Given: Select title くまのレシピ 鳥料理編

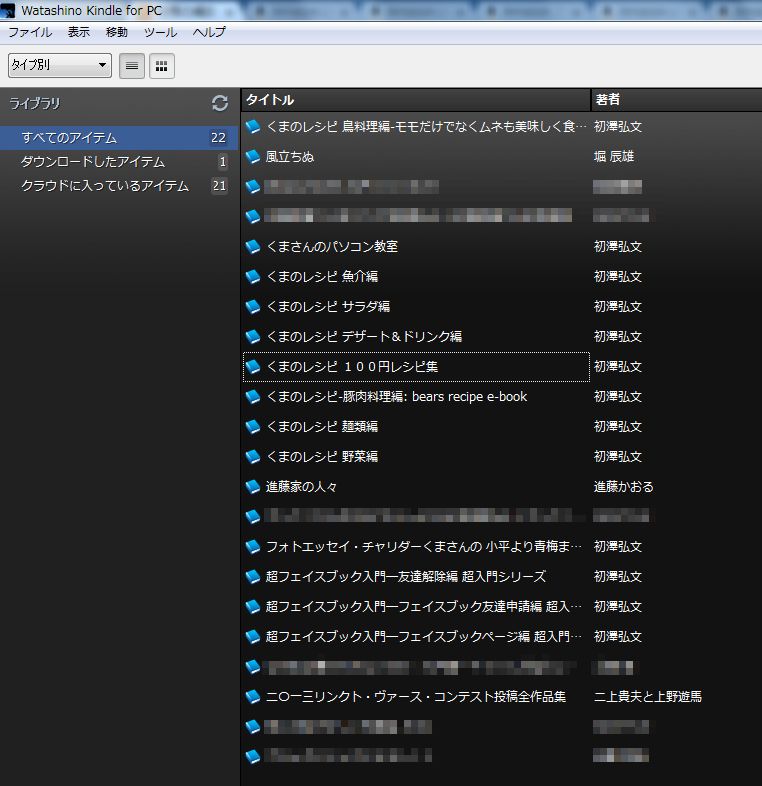Looking at the screenshot, I should click(426, 127).
